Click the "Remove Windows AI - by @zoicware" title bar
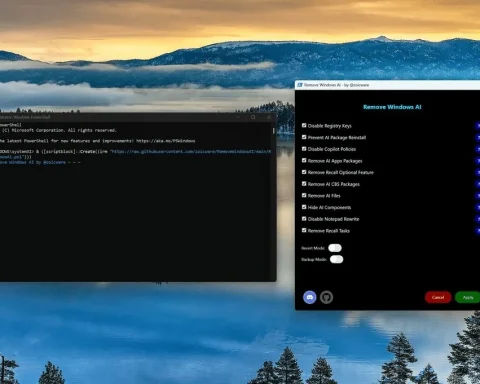Screen dimensions: 480x384 tap(387, 85)
